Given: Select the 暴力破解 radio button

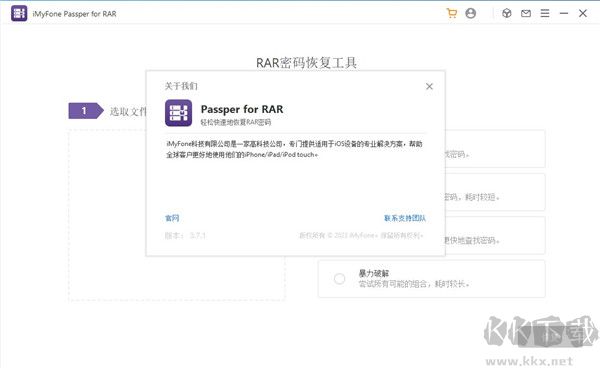Looking at the screenshot, I should pos(339,278).
